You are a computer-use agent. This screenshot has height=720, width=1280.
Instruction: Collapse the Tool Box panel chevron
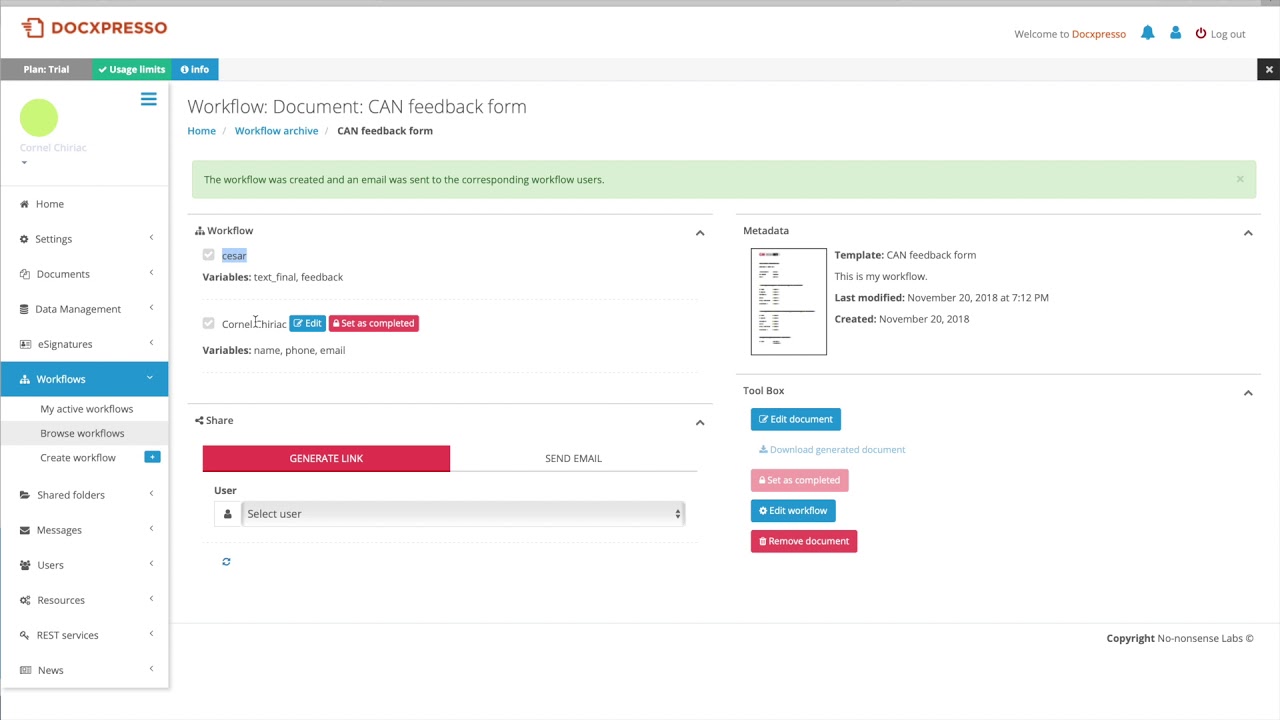1248,392
